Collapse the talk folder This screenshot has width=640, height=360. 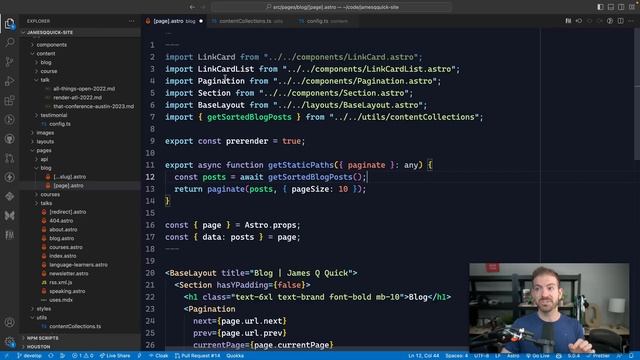click(x=80, y=80)
